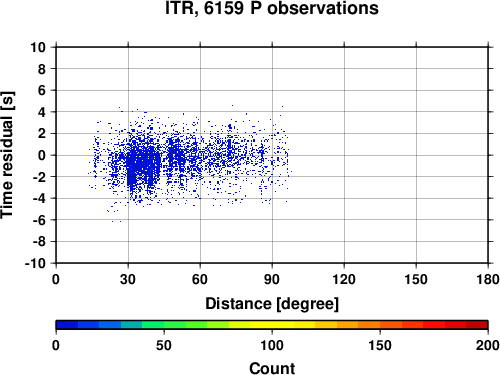
Task: Click the 'Count' colorbar label
Action: point(272,368)
